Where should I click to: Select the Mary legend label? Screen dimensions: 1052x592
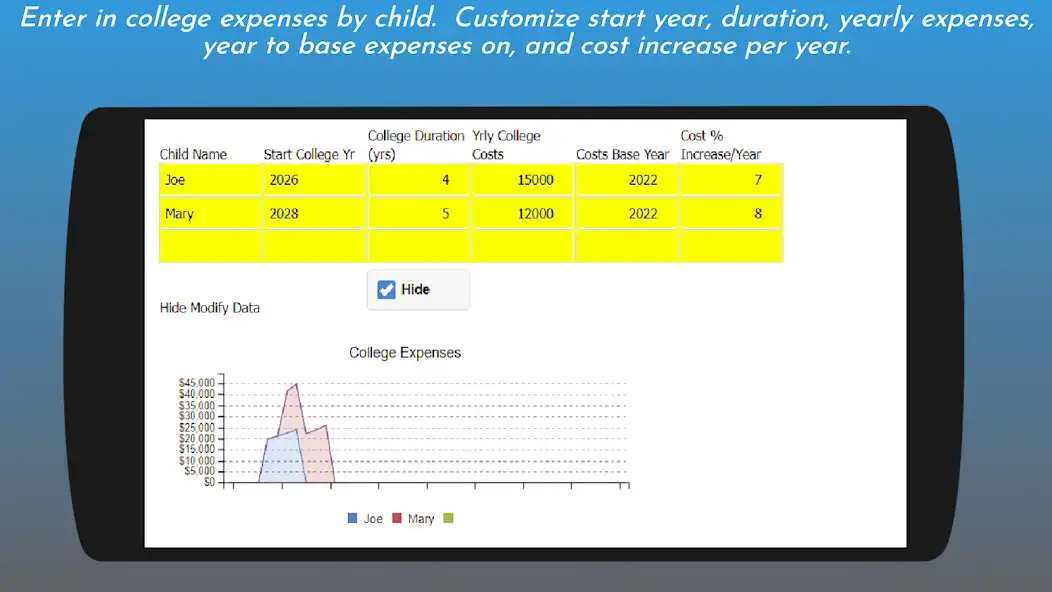421,519
